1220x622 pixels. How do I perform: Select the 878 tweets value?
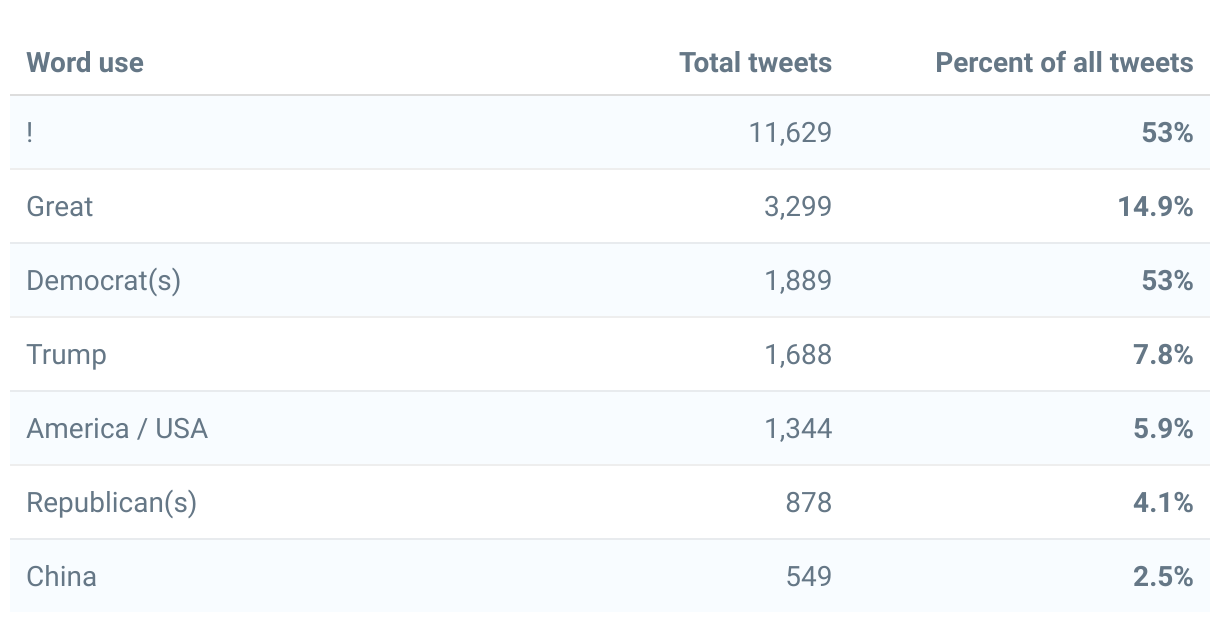pyautogui.click(x=808, y=503)
